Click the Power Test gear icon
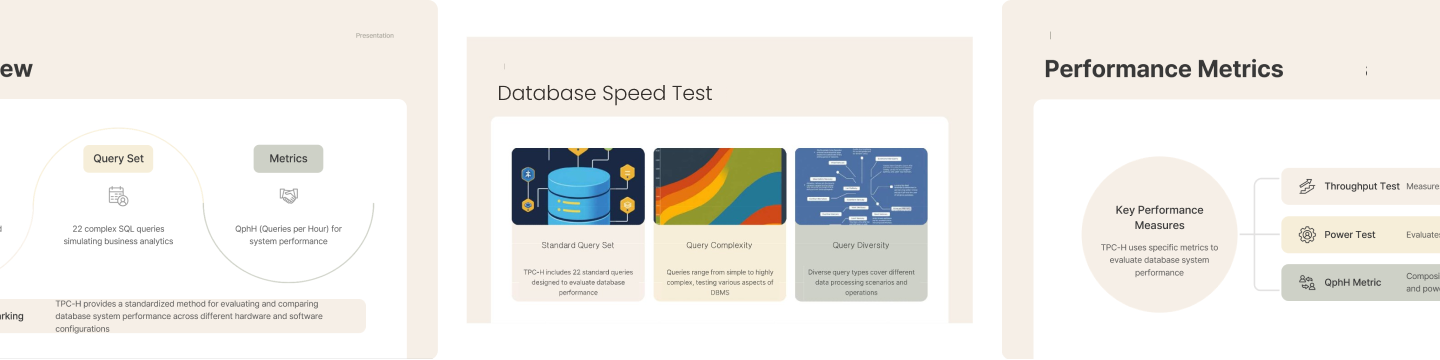The image size is (1440, 360). click(x=1306, y=235)
